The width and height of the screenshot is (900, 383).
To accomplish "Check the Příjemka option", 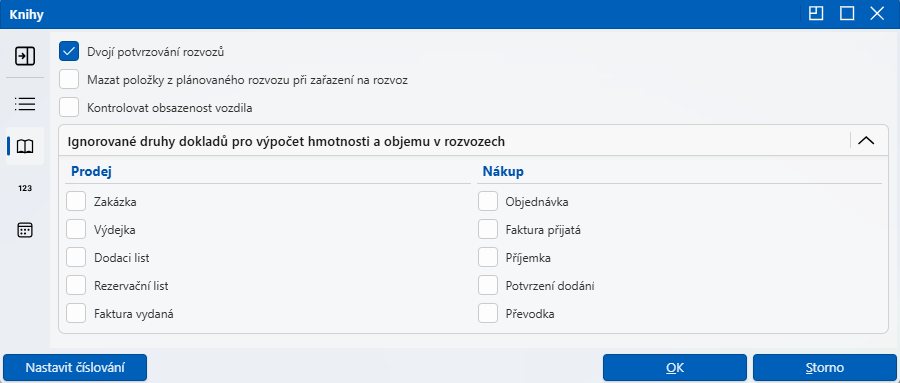I will click(488, 258).
